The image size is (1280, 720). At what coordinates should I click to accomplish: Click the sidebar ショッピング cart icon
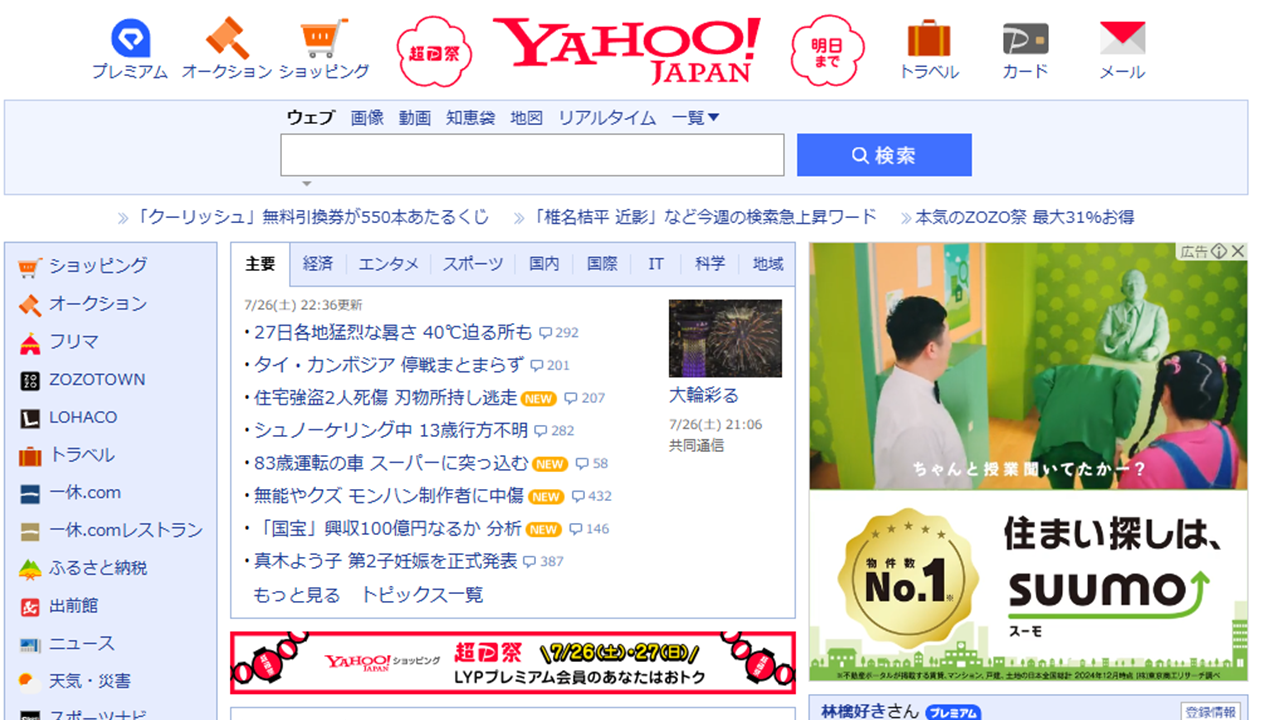(x=30, y=266)
